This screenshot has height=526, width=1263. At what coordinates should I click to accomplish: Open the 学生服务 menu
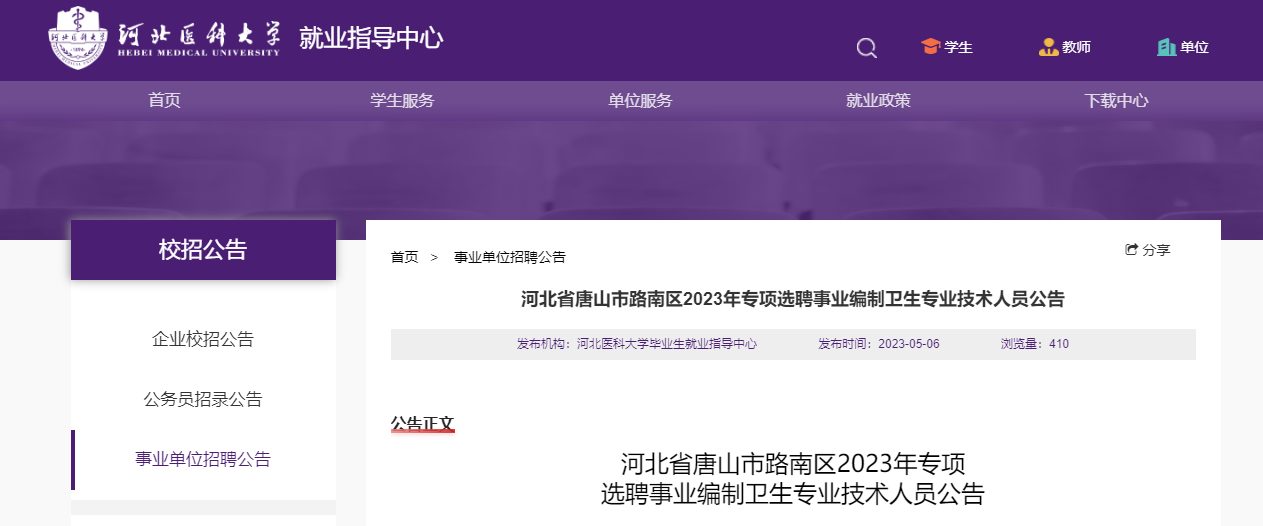click(x=402, y=100)
